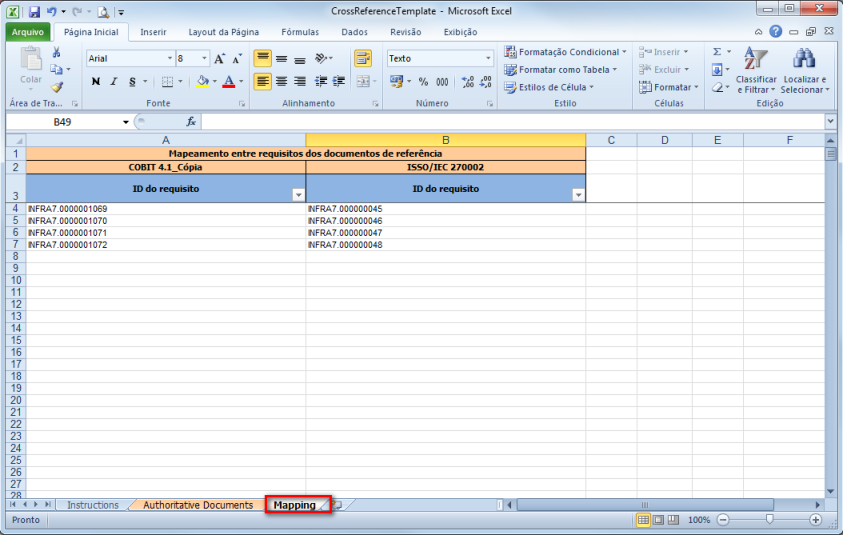
Task: Switch to the Inserir ribbon tab
Action: click(x=153, y=32)
